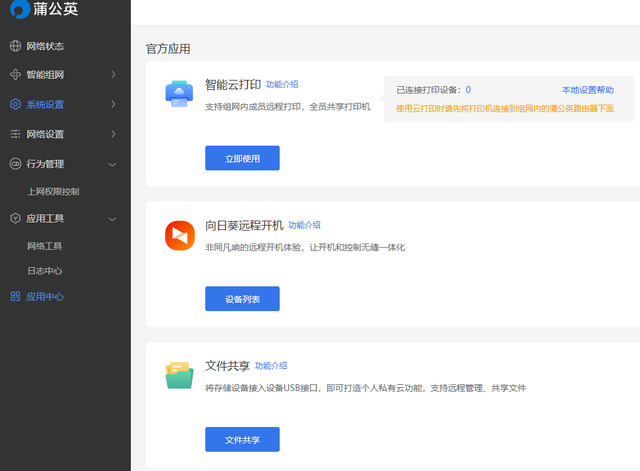Select 网络设置 menu label
Screen dimensions: 640x471
pos(45,134)
